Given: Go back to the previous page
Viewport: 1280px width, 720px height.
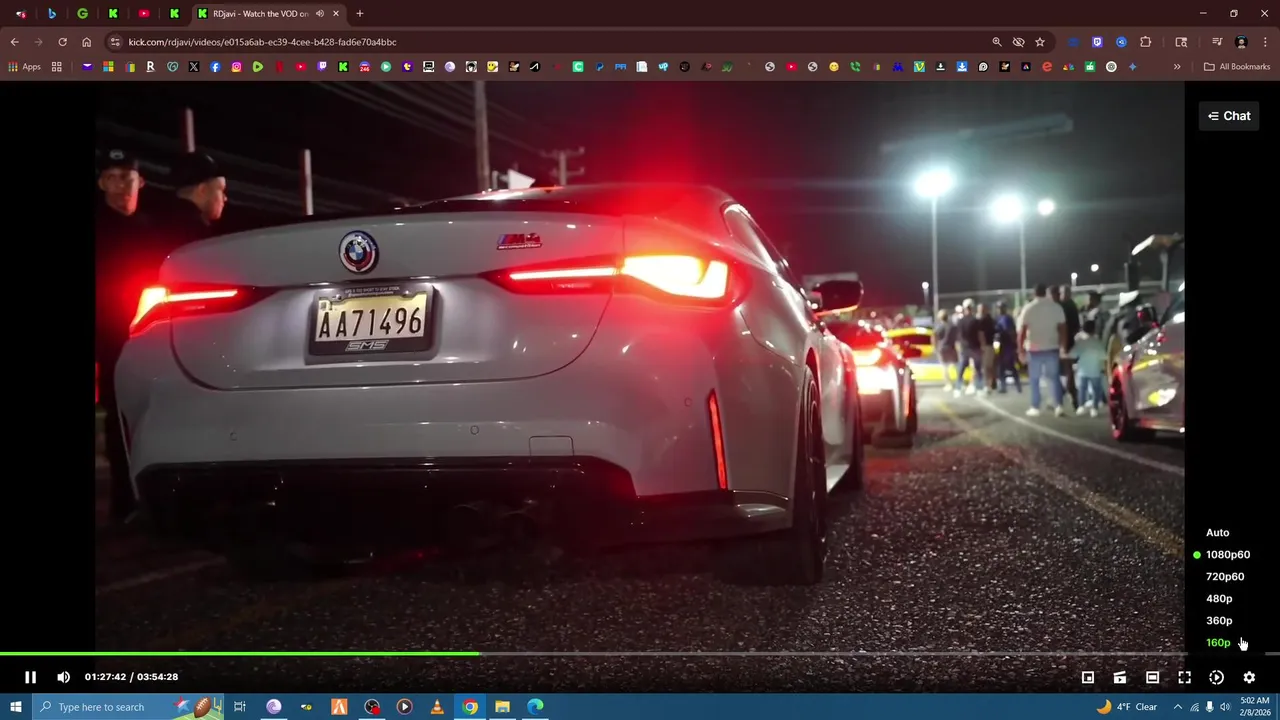Looking at the screenshot, I should click(14, 42).
